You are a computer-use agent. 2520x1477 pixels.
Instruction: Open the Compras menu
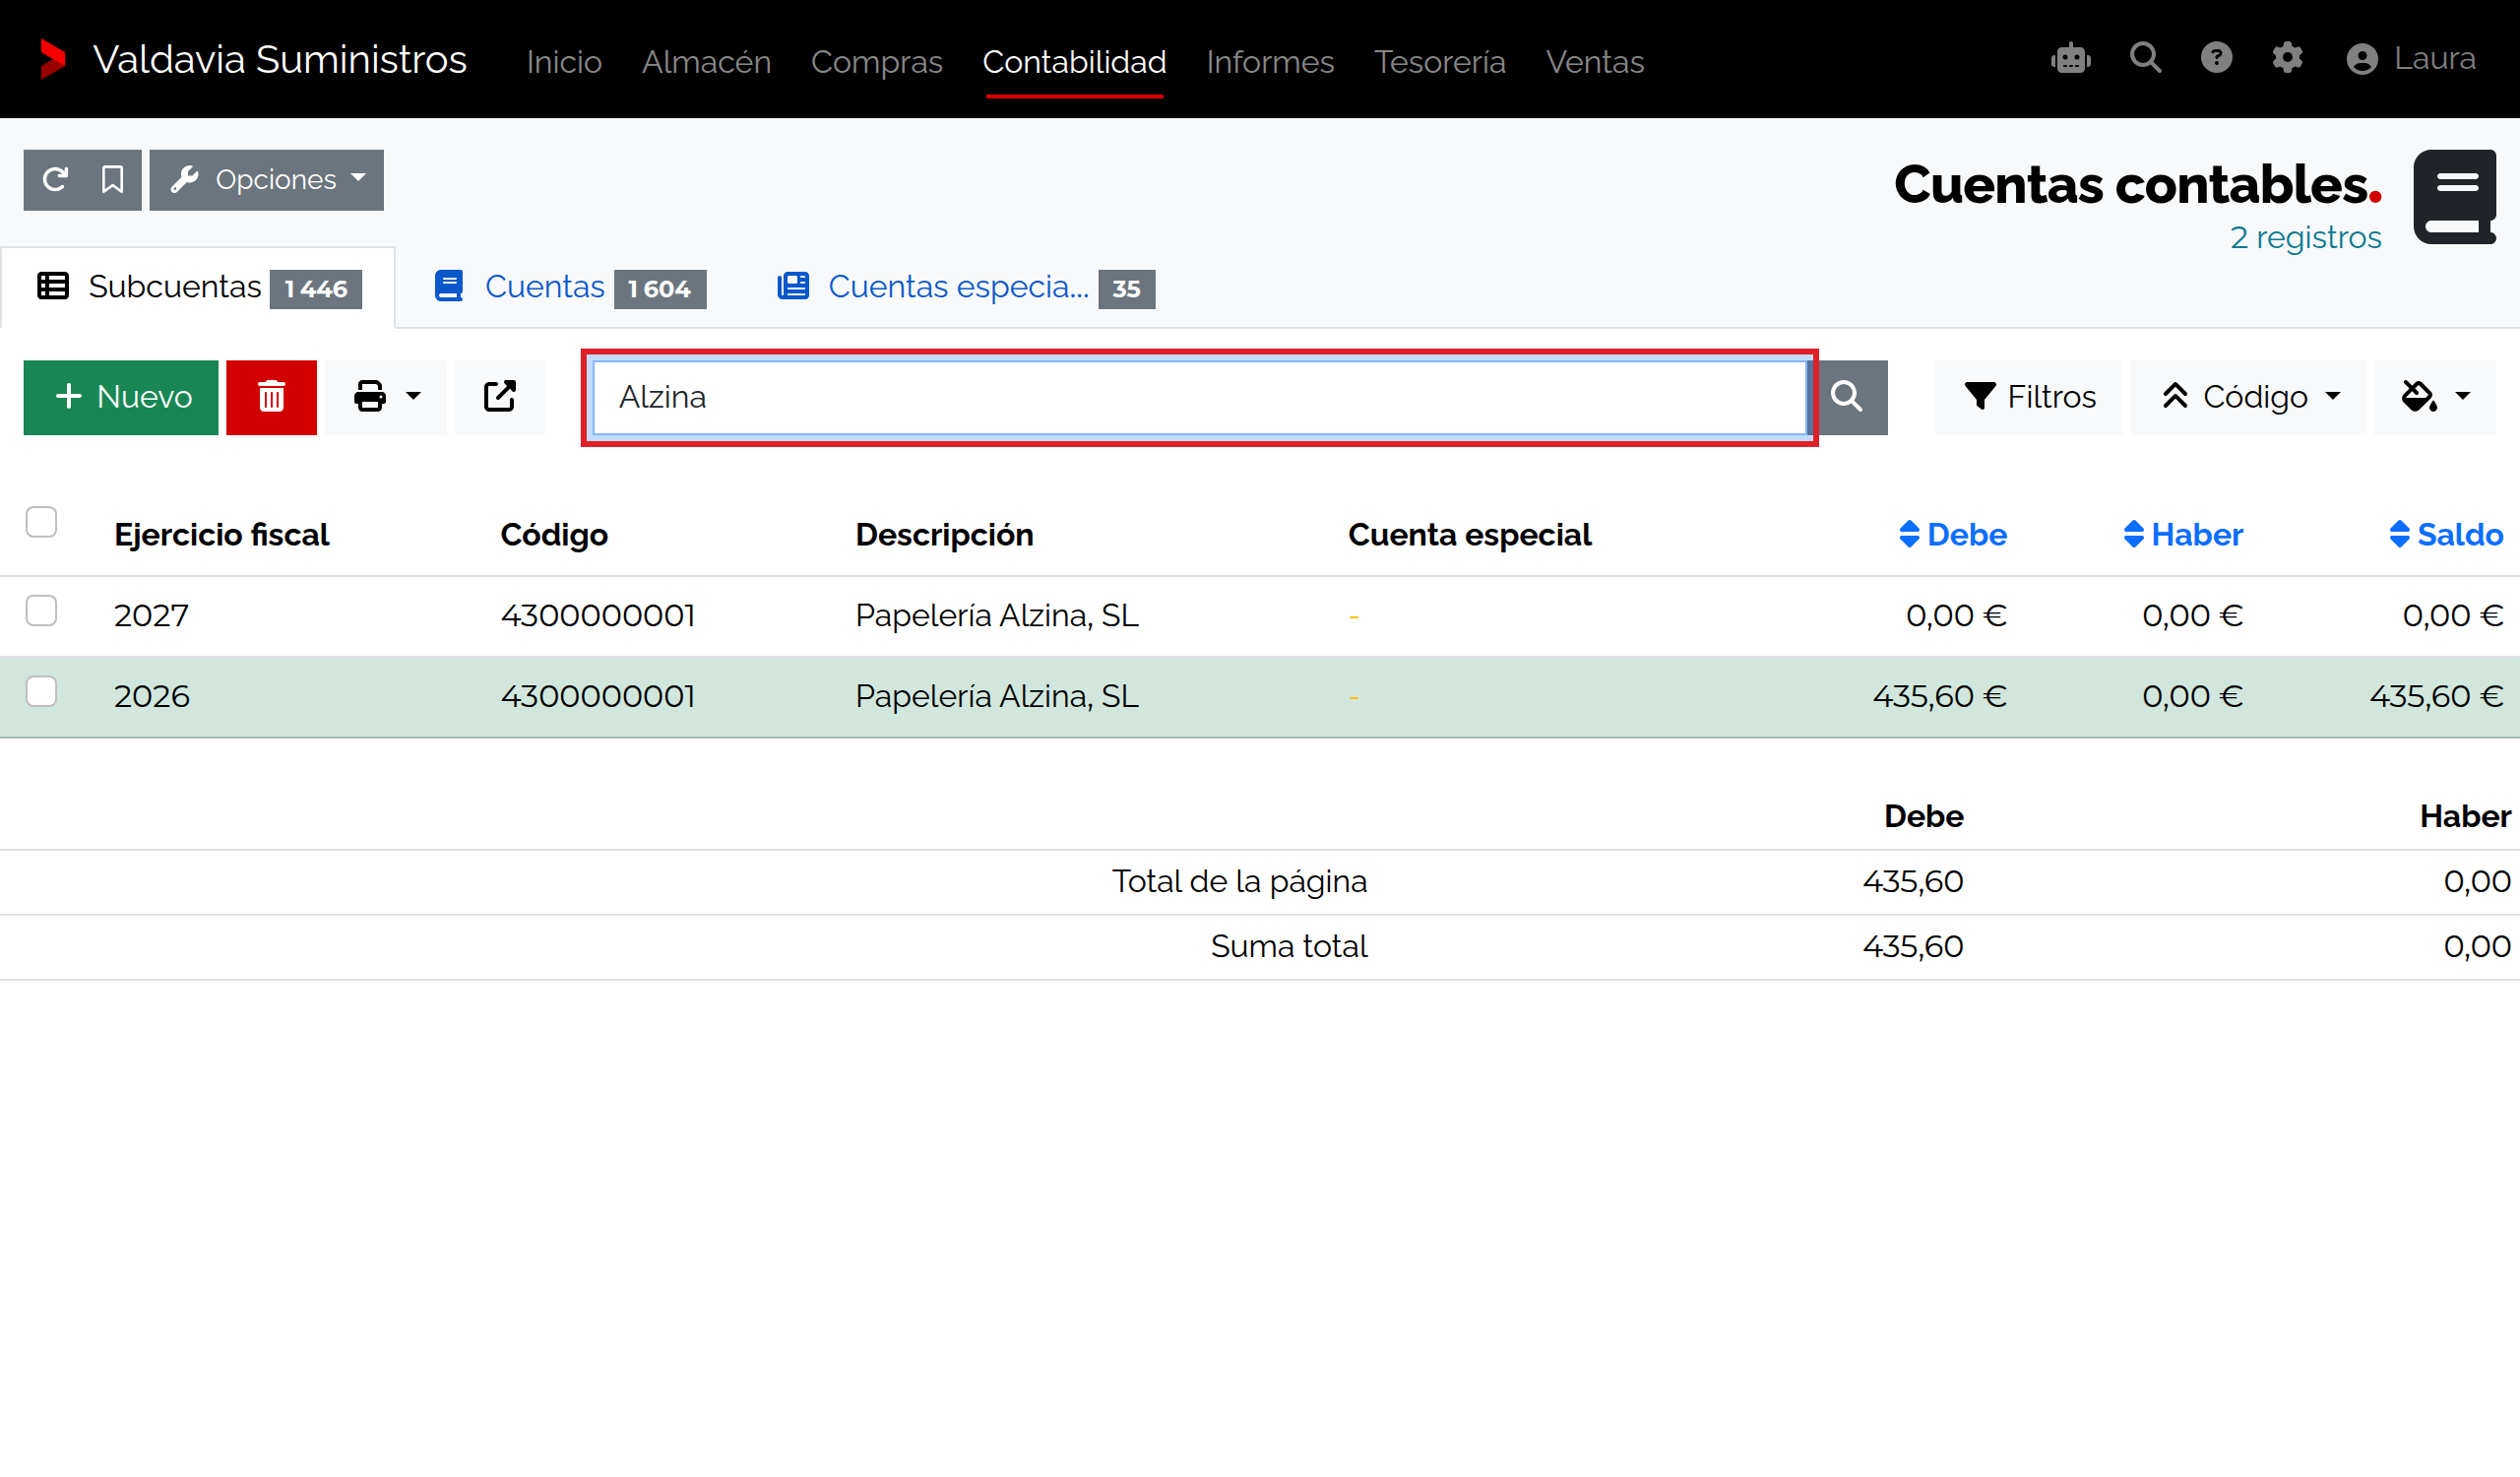876,61
